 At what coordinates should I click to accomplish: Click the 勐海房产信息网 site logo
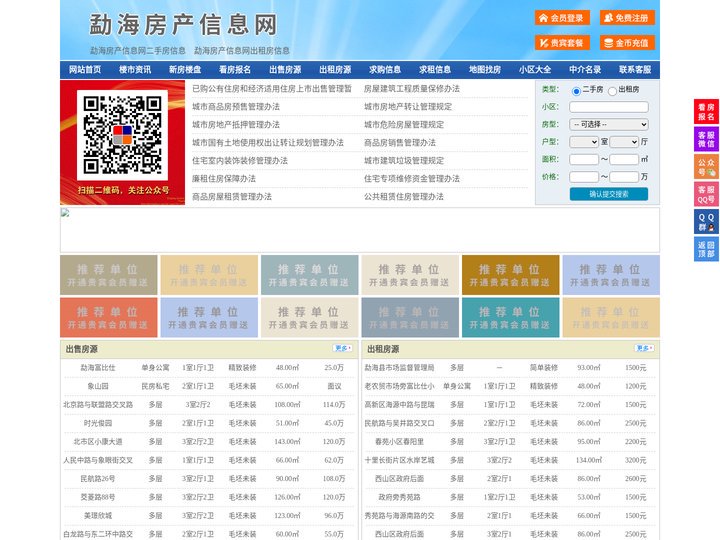pyautogui.click(x=183, y=24)
